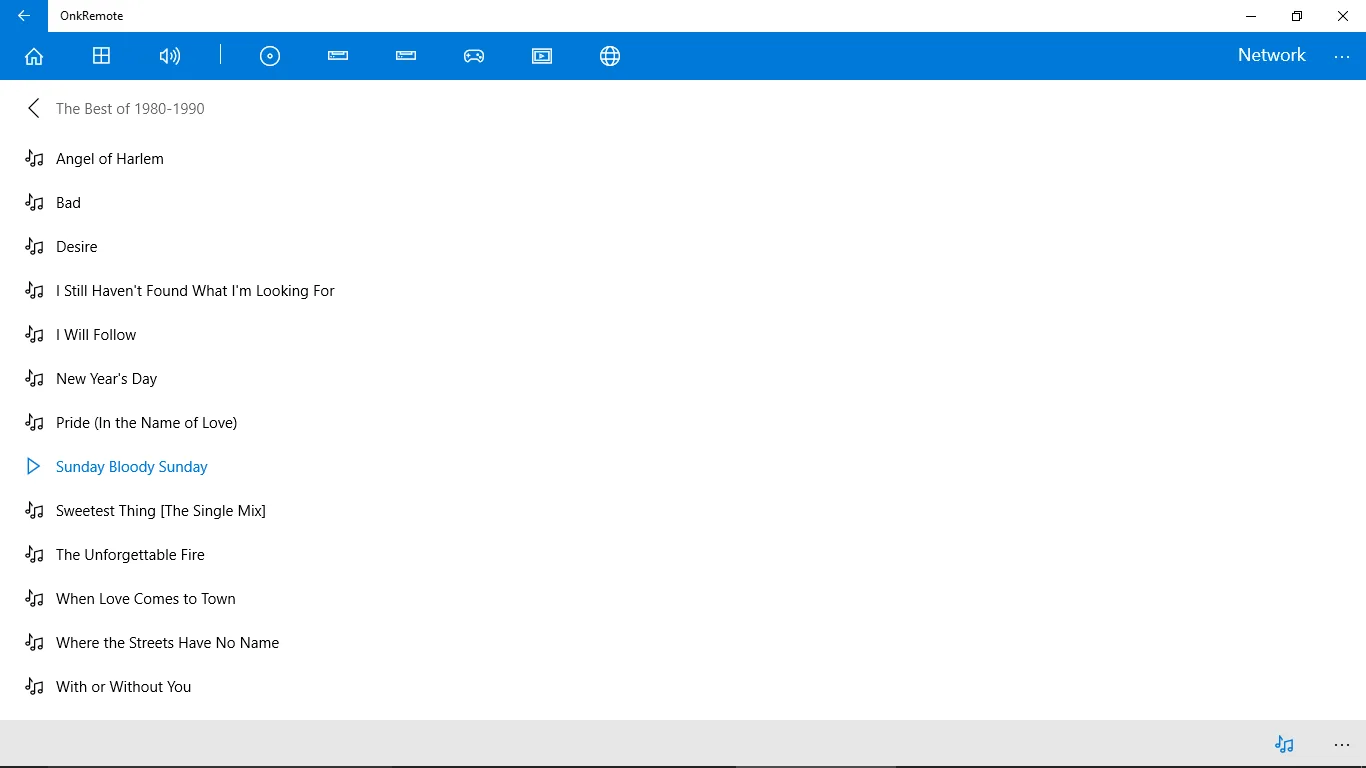The image size is (1366, 768).
Task: Play the track With or Without You
Action: 124,687
